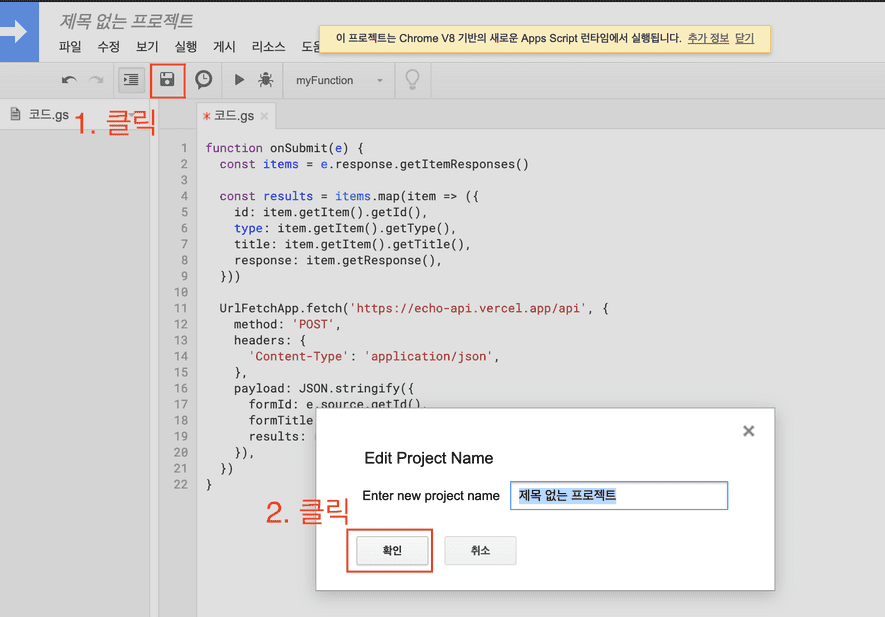Screen dimensions: 885x617
Task: Start debugging with the bug icon
Action: [x=265, y=80]
